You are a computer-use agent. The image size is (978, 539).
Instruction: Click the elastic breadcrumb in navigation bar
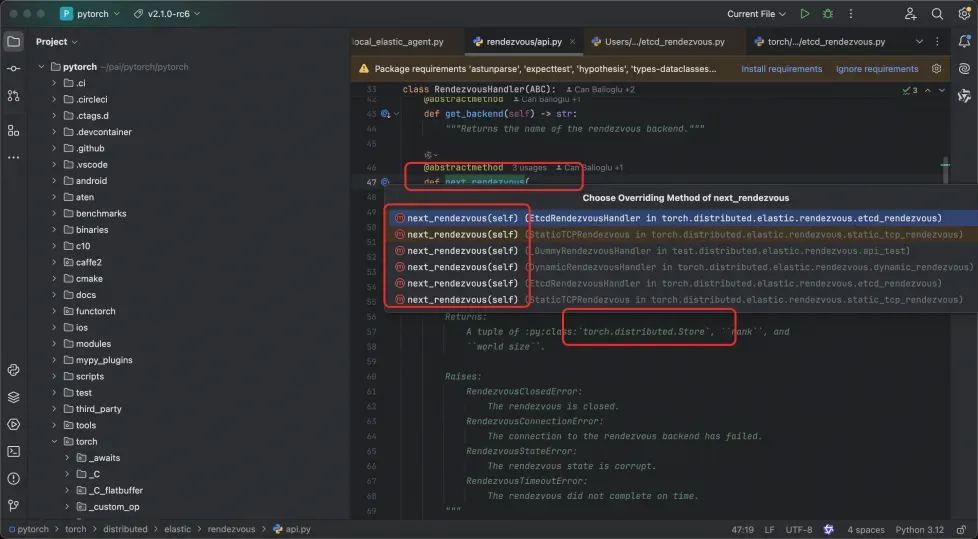tap(178, 529)
